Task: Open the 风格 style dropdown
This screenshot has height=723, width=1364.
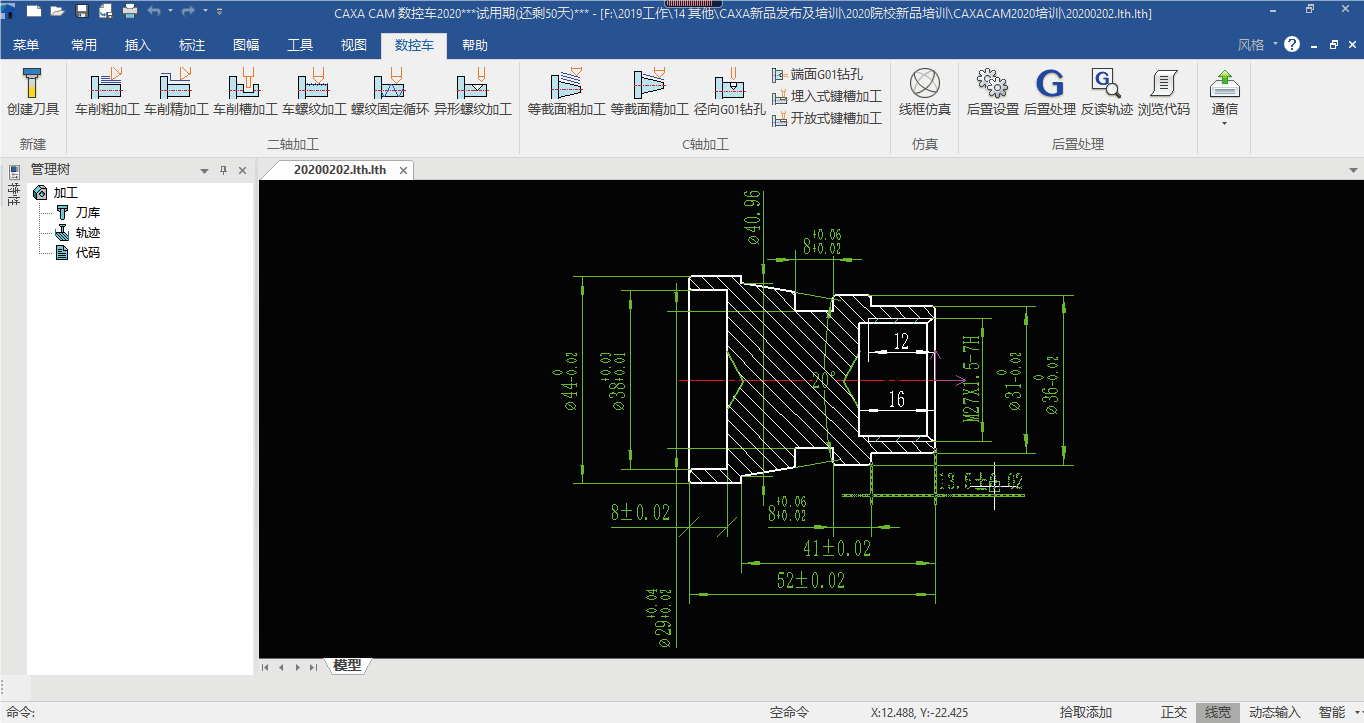Action: coord(1258,45)
